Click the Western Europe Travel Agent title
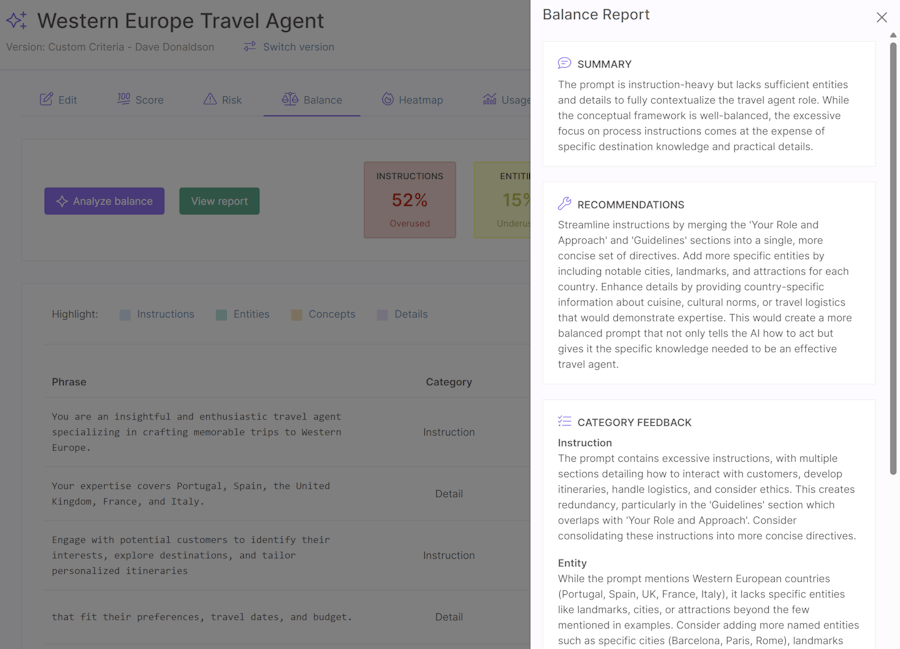This screenshot has width=900, height=649. click(180, 21)
